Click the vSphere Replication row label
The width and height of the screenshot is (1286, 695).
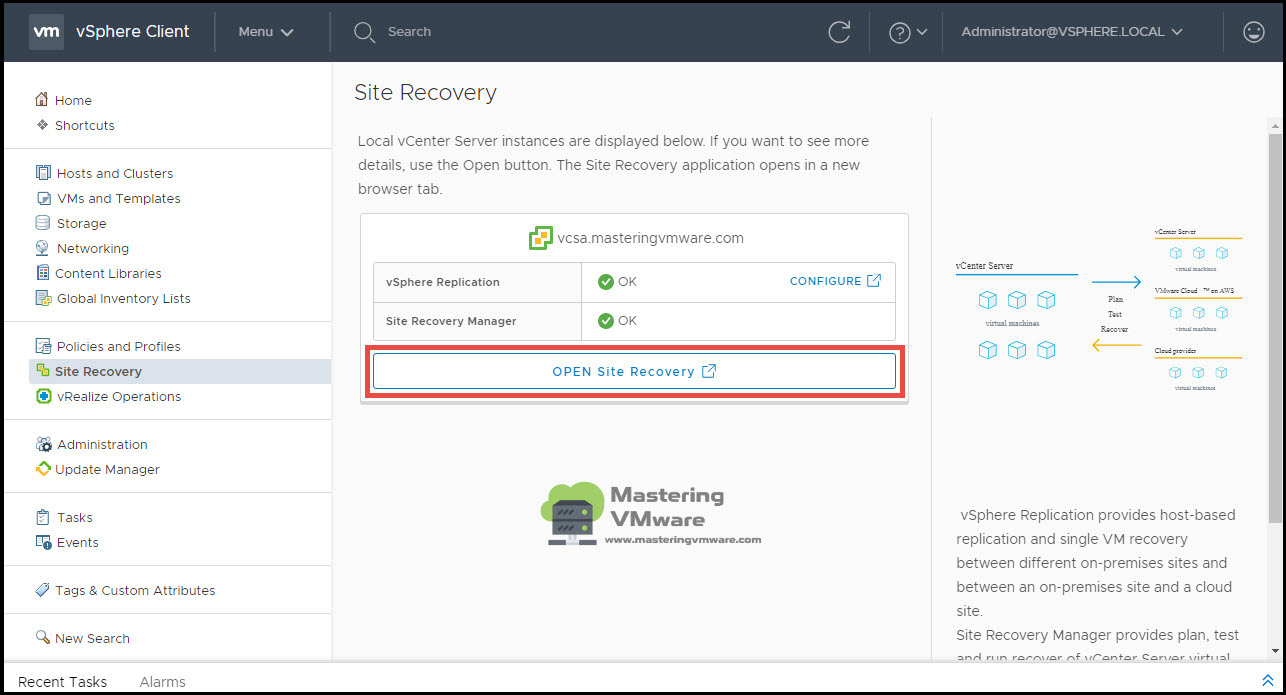[442, 282]
